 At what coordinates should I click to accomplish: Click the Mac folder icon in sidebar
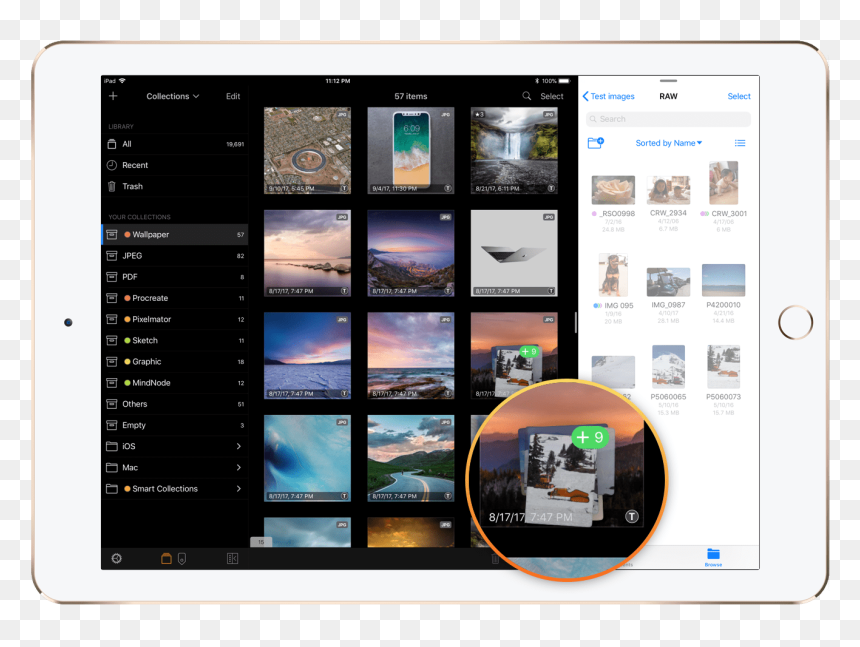pyautogui.click(x=112, y=468)
